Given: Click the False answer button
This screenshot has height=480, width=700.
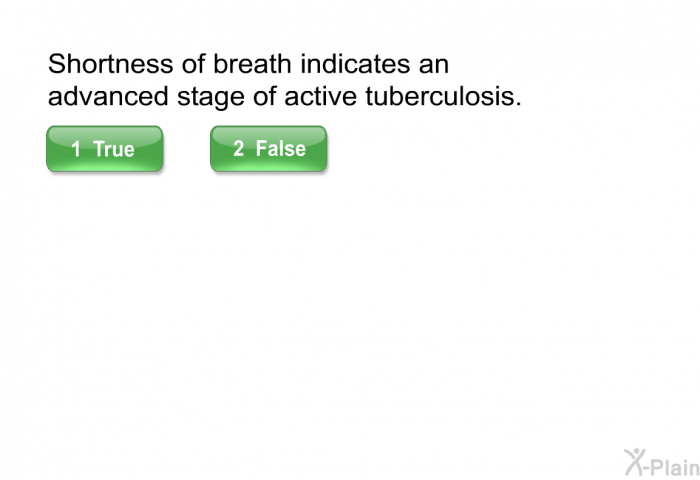Looking at the screenshot, I should point(268,149).
